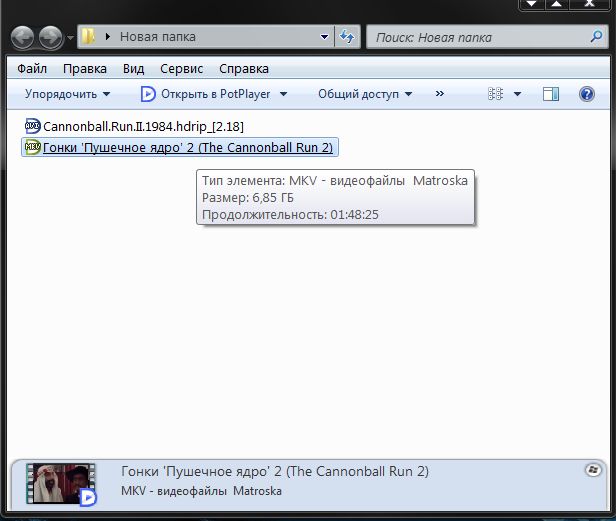
Task: Minimize window using down-arrow title button
Action: click(x=532, y=4)
